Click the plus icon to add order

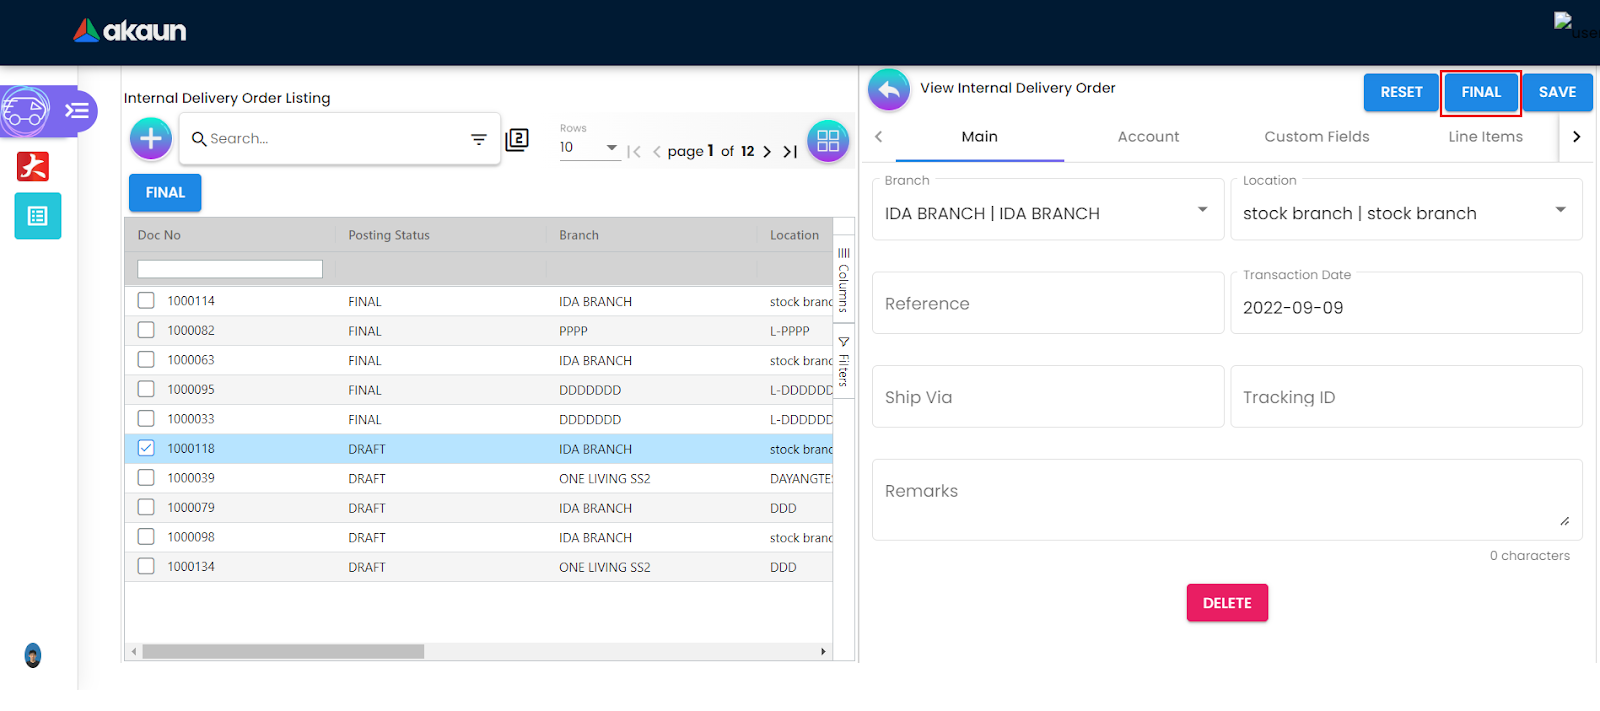pyautogui.click(x=151, y=139)
